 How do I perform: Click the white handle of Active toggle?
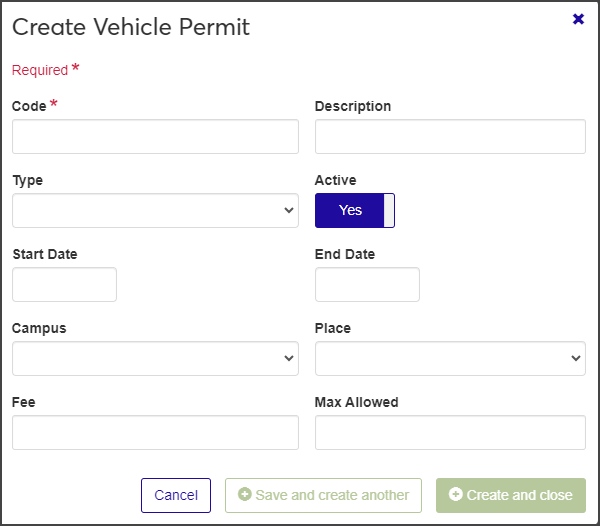pos(389,210)
